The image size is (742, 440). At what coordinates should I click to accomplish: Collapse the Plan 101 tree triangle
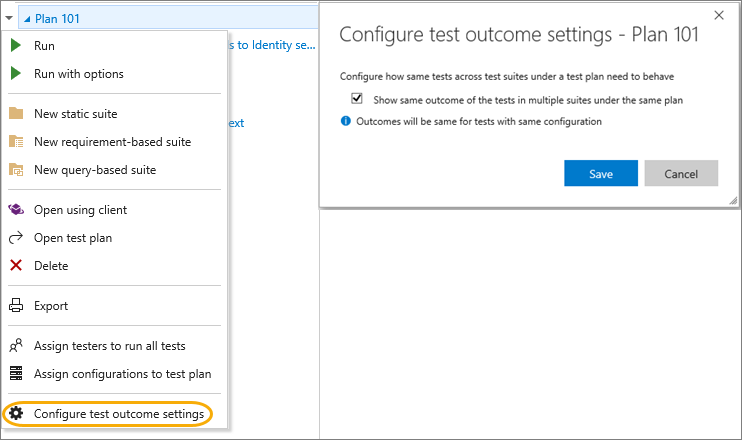[27, 19]
